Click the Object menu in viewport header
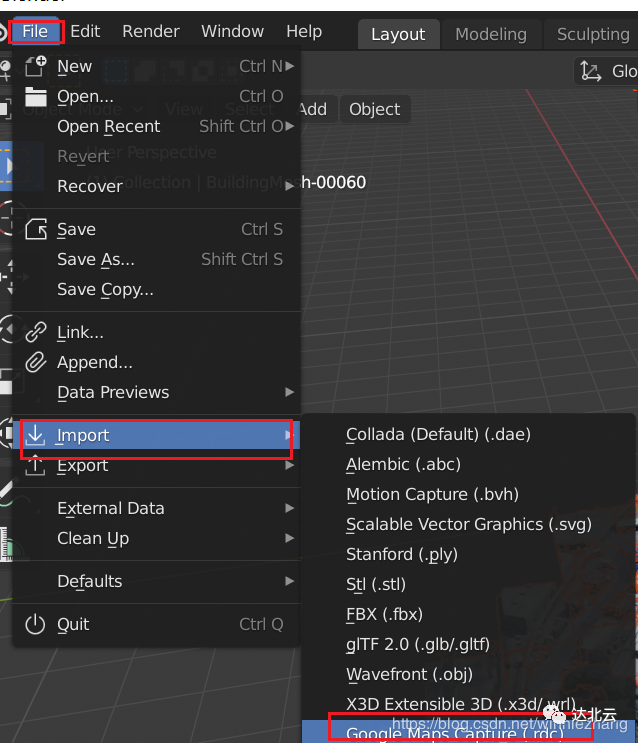 tap(374, 109)
